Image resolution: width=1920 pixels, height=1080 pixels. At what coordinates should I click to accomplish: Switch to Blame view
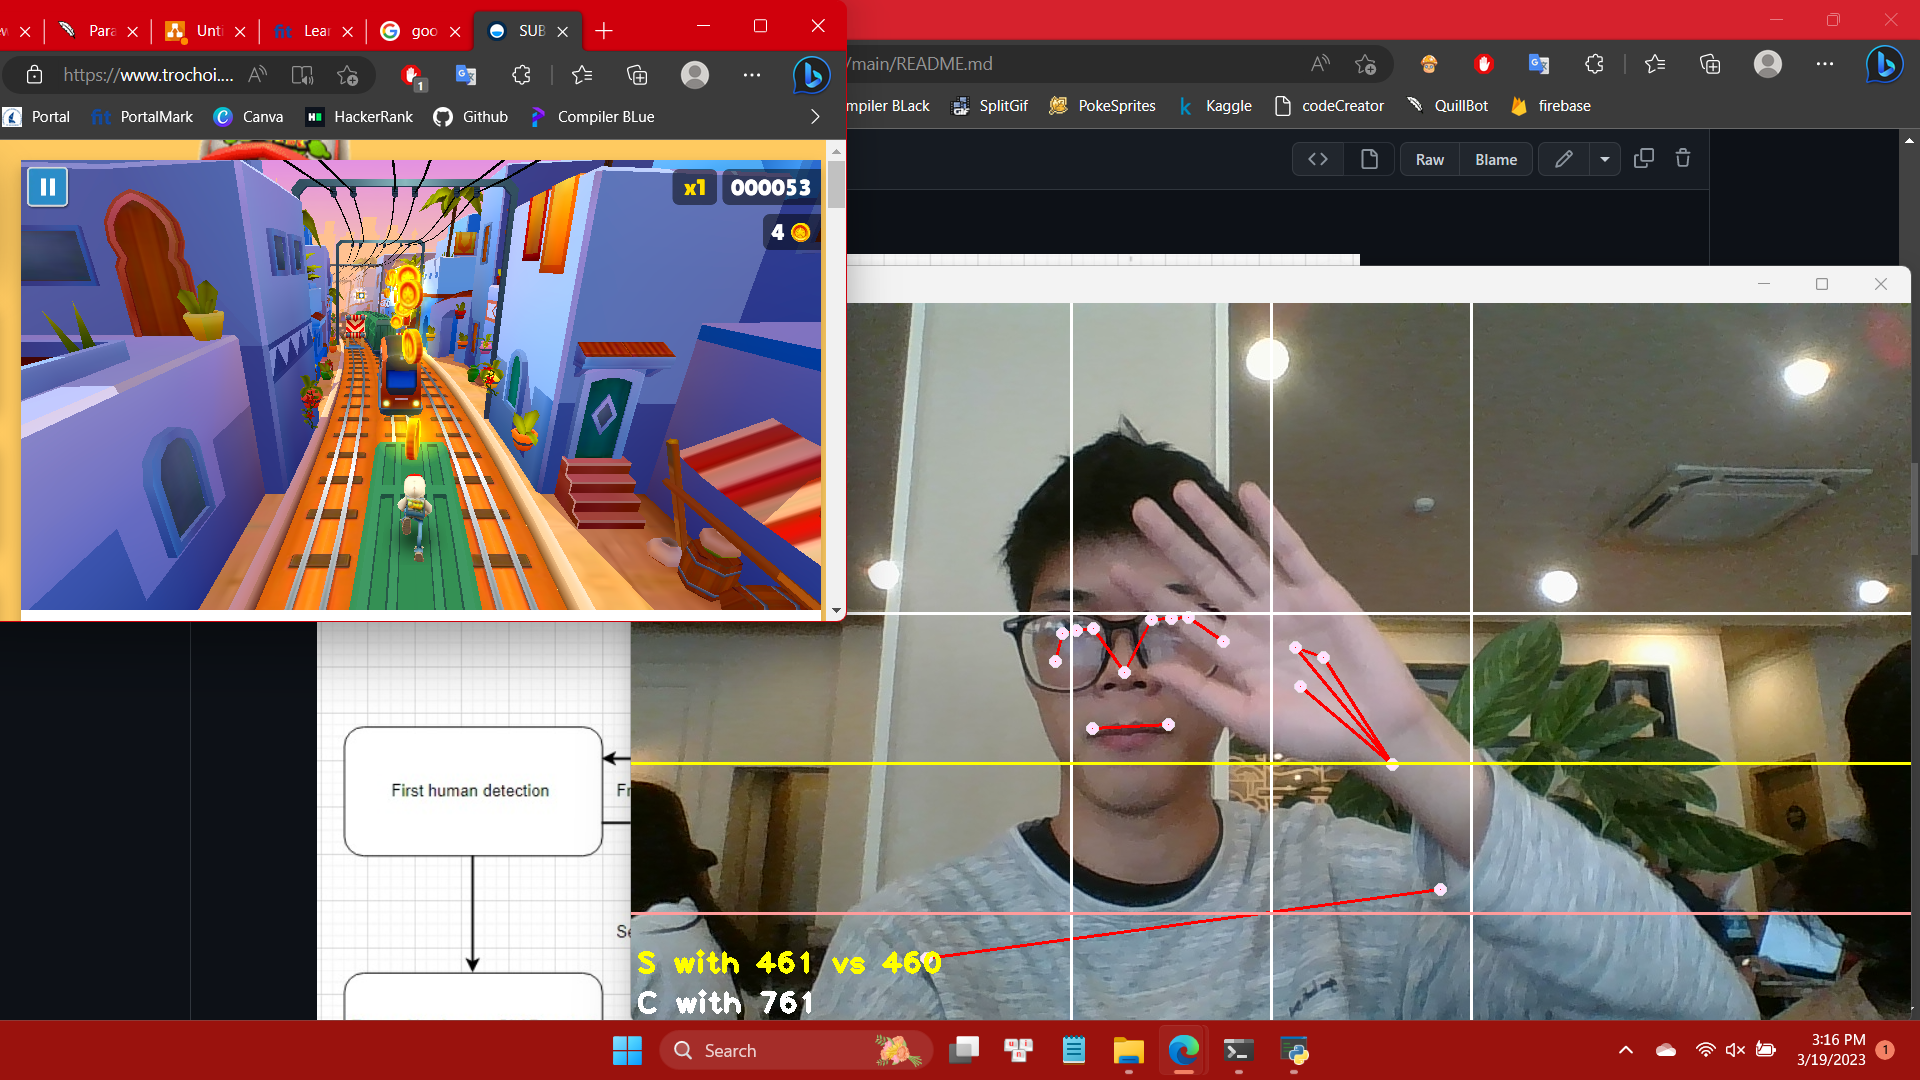(1495, 159)
